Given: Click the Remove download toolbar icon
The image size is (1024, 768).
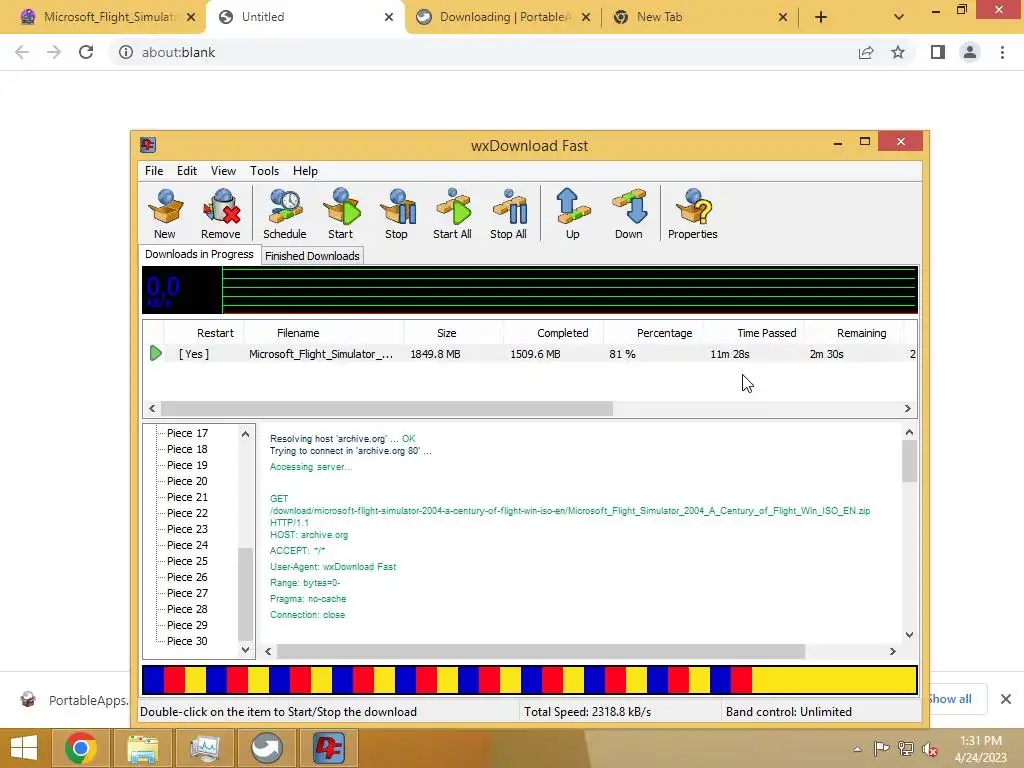Looking at the screenshot, I should point(221,214).
